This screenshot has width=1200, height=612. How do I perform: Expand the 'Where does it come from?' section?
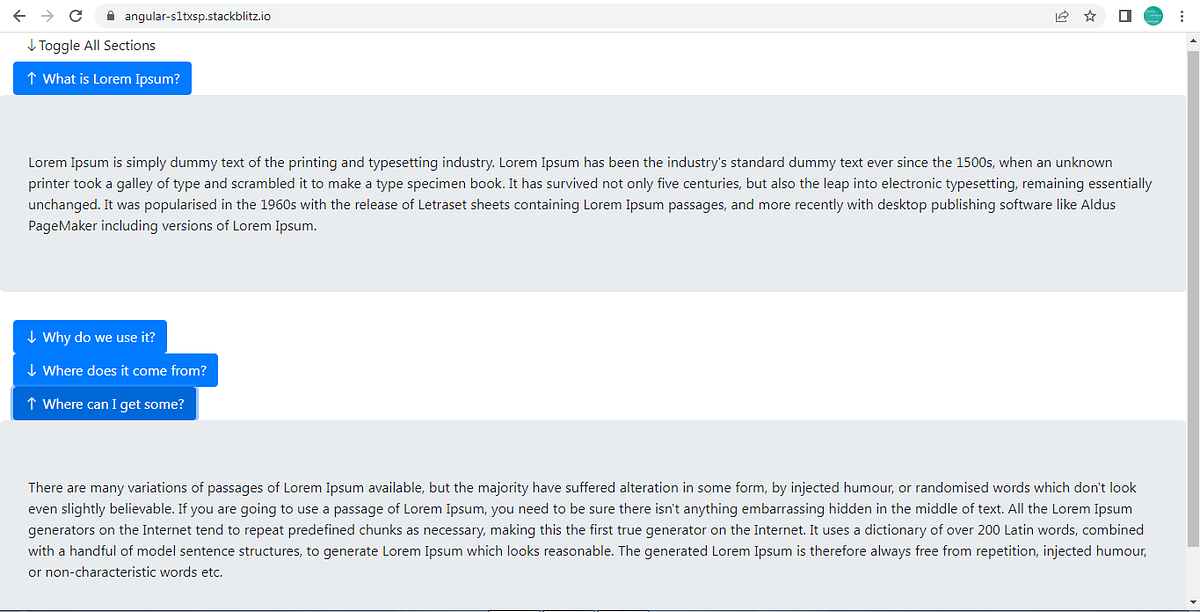[x=115, y=370]
